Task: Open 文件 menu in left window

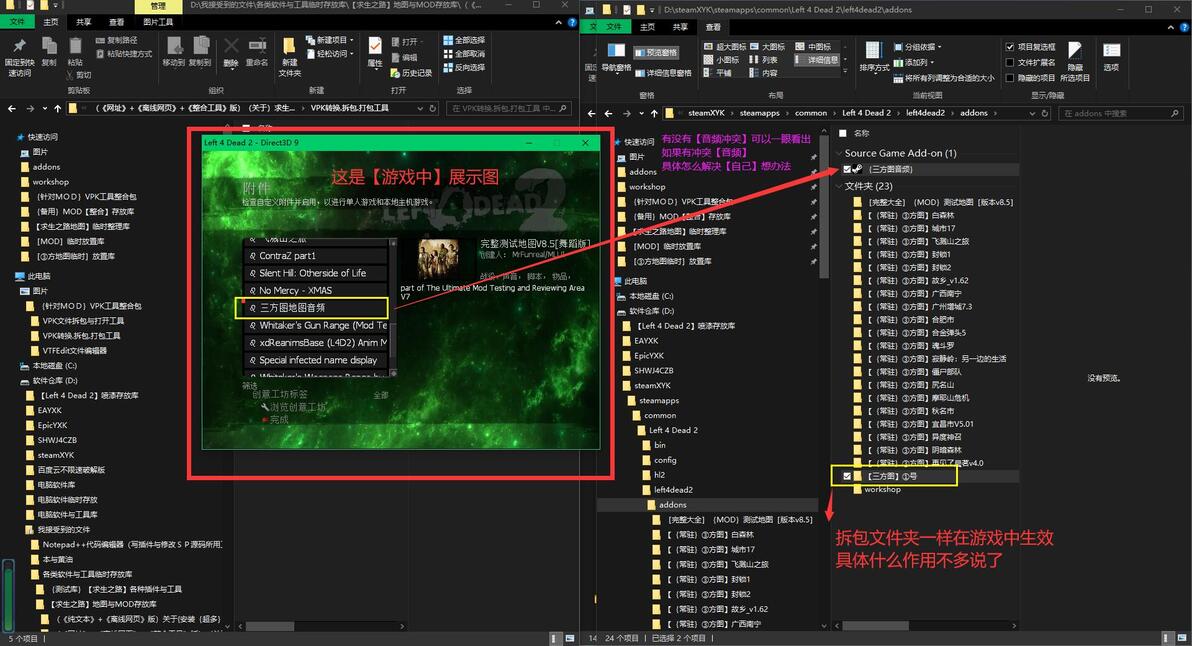Action: pos(17,22)
